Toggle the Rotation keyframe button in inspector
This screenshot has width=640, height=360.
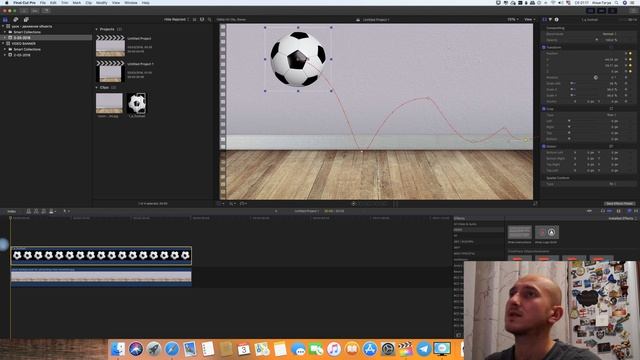pyautogui.click(x=626, y=77)
